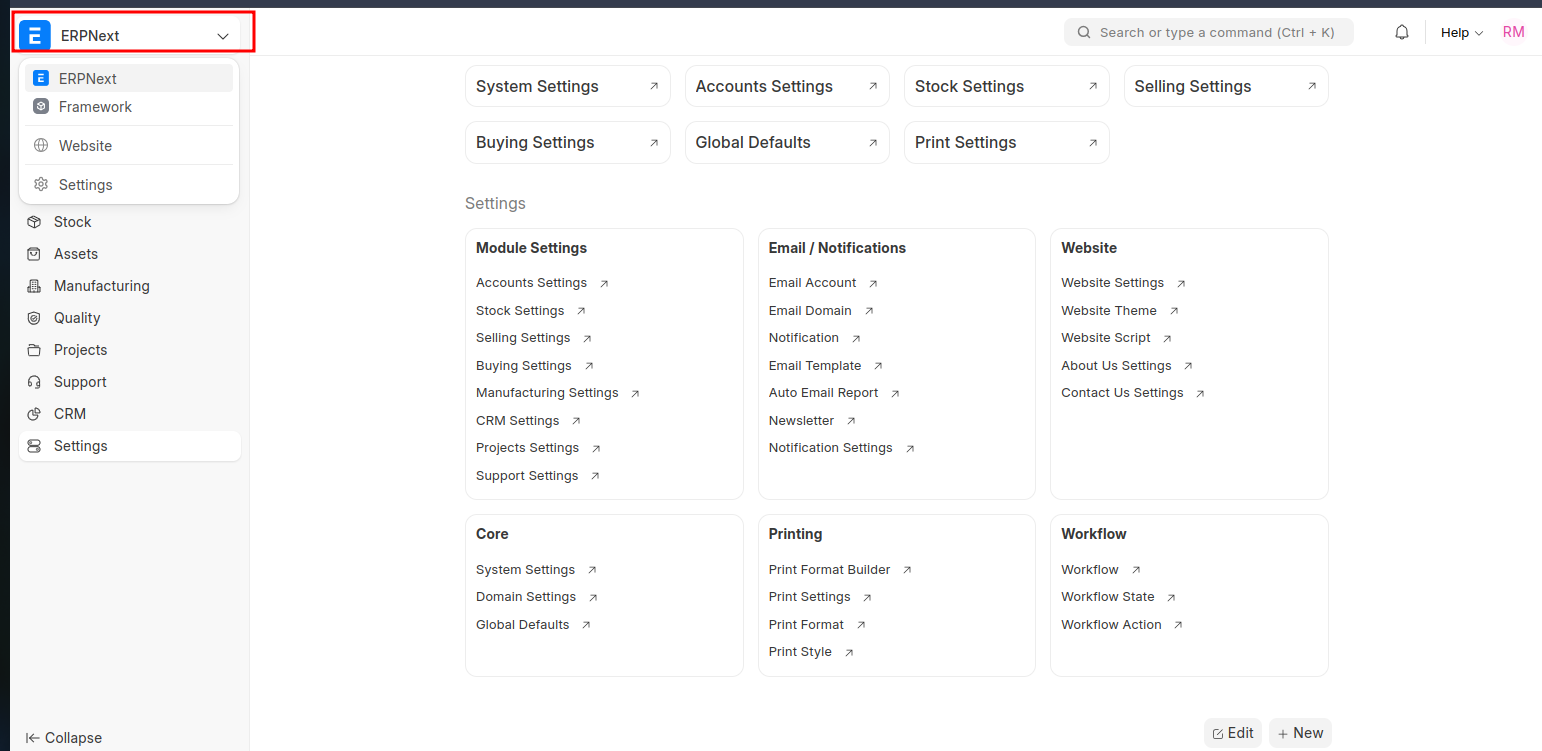Open the Stock module in sidebar

coord(130,222)
